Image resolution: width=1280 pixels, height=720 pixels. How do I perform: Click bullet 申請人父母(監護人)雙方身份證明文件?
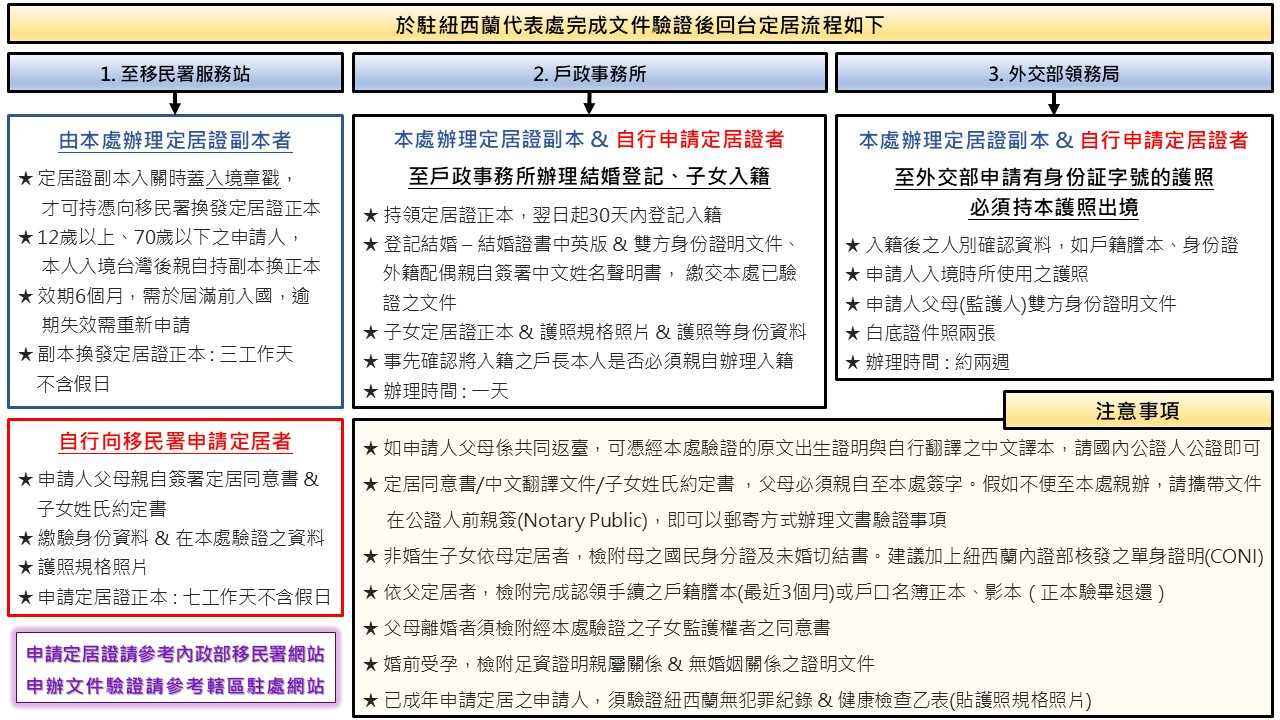pyautogui.click(x=1011, y=303)
